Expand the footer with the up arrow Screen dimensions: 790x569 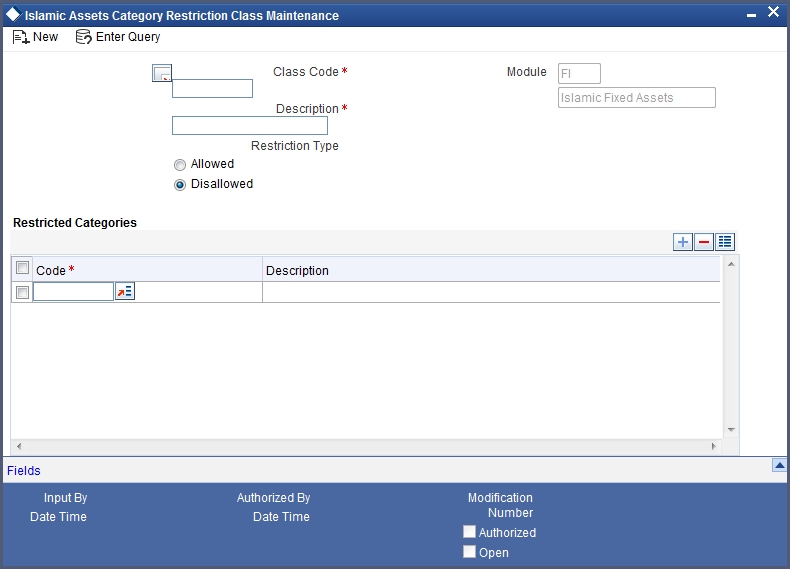click(x=779, y=465)
